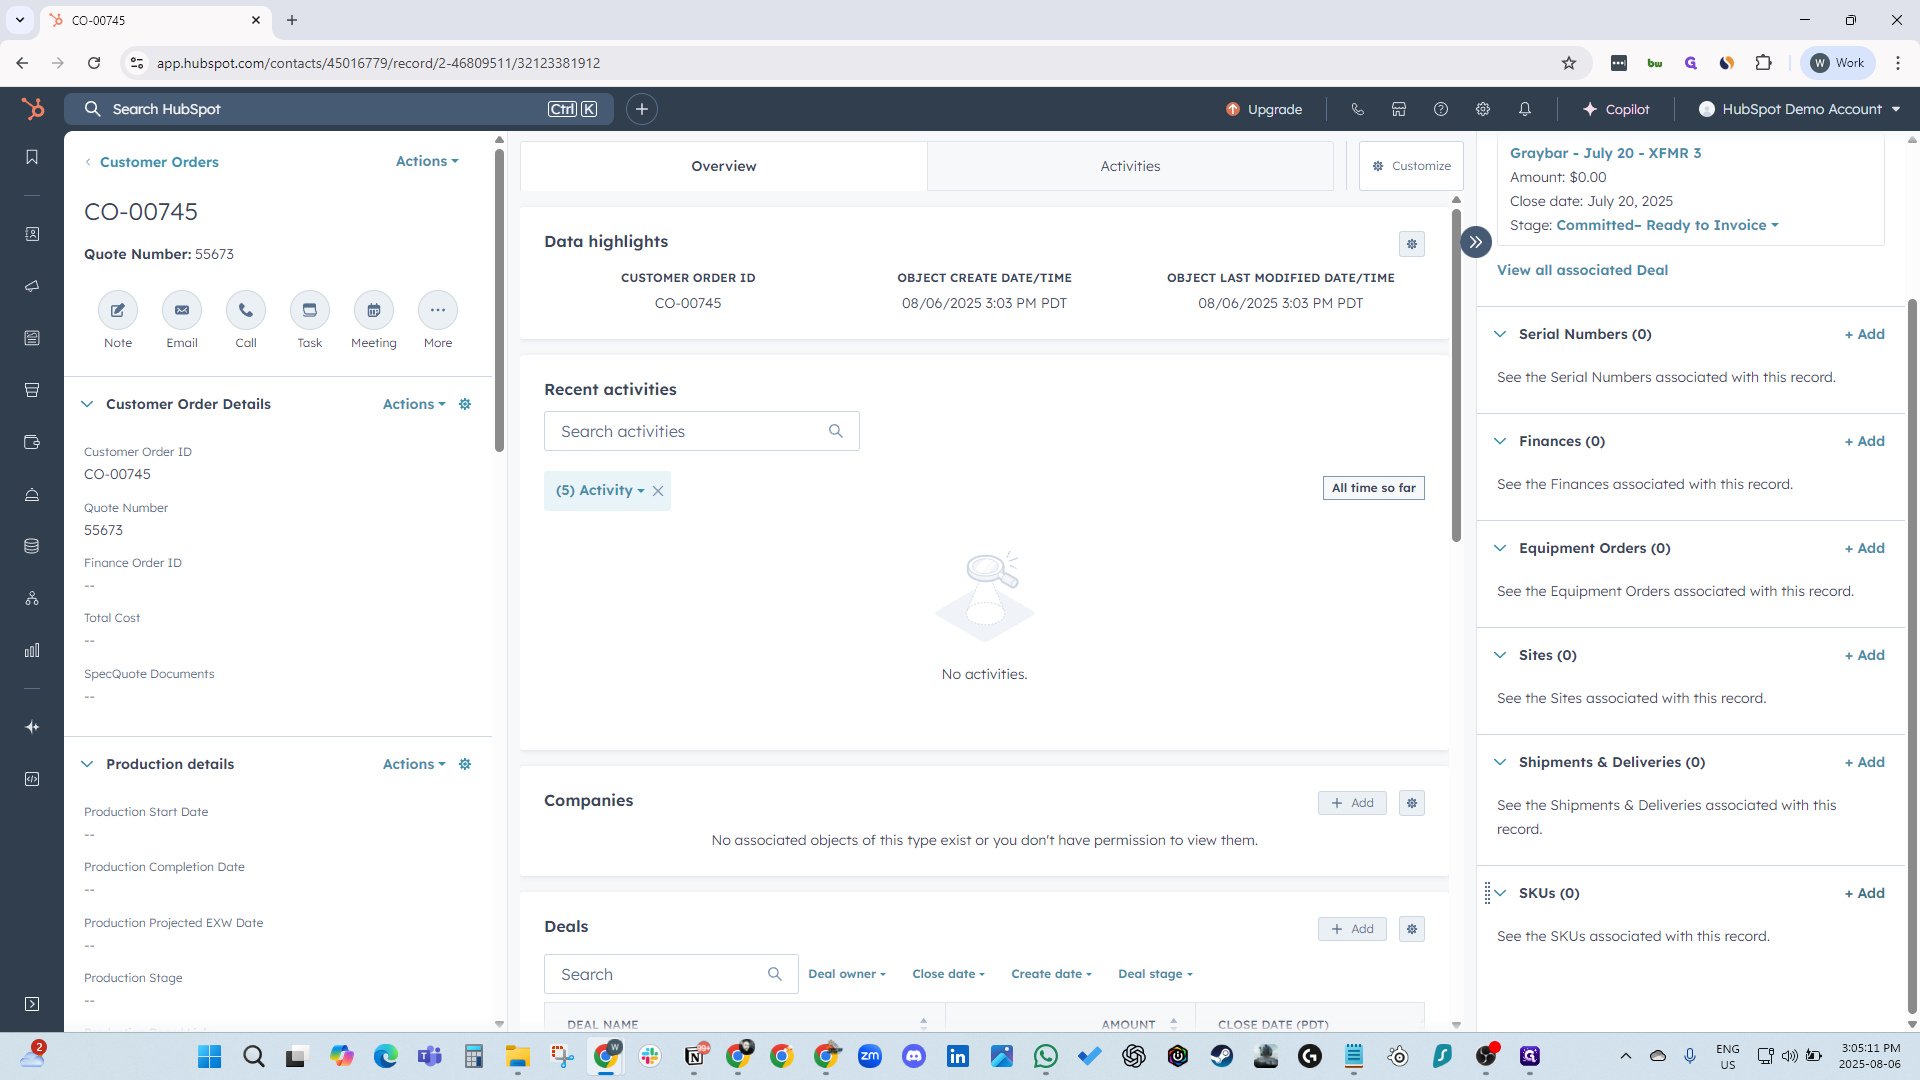Open Deal stage filter dropdown
This screenshot has width=1920, height=1080.
tap(1155, 974)
